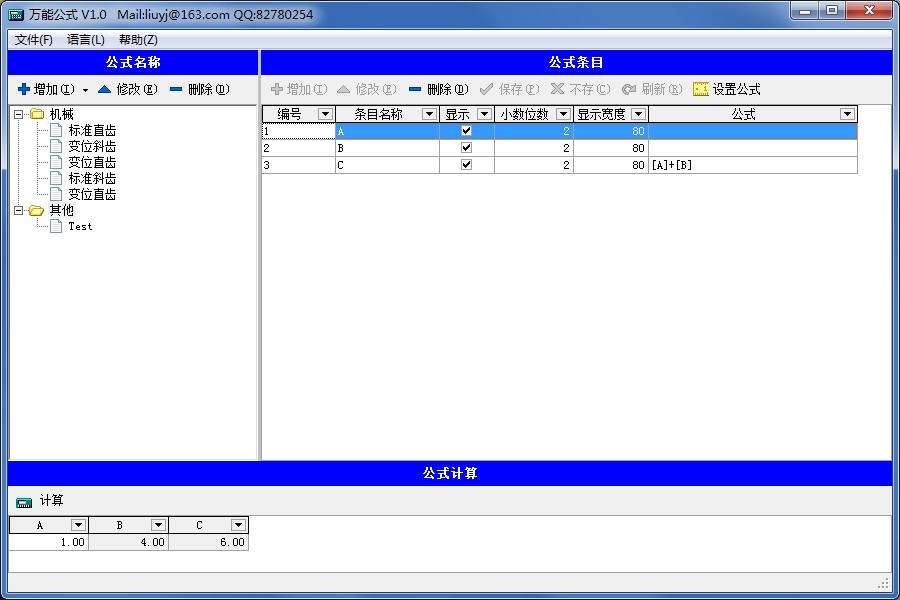Click the refresh icon labeled 刷新

(629, 89)
